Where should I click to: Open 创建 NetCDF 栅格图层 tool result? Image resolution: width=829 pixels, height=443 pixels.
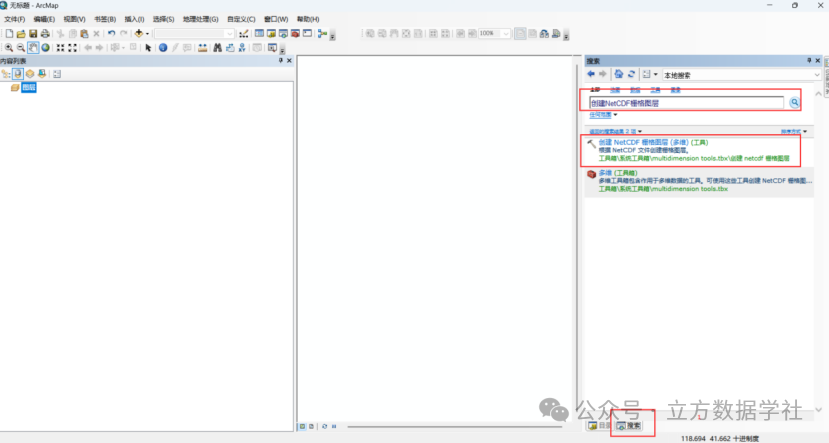(x=653, y=142)
